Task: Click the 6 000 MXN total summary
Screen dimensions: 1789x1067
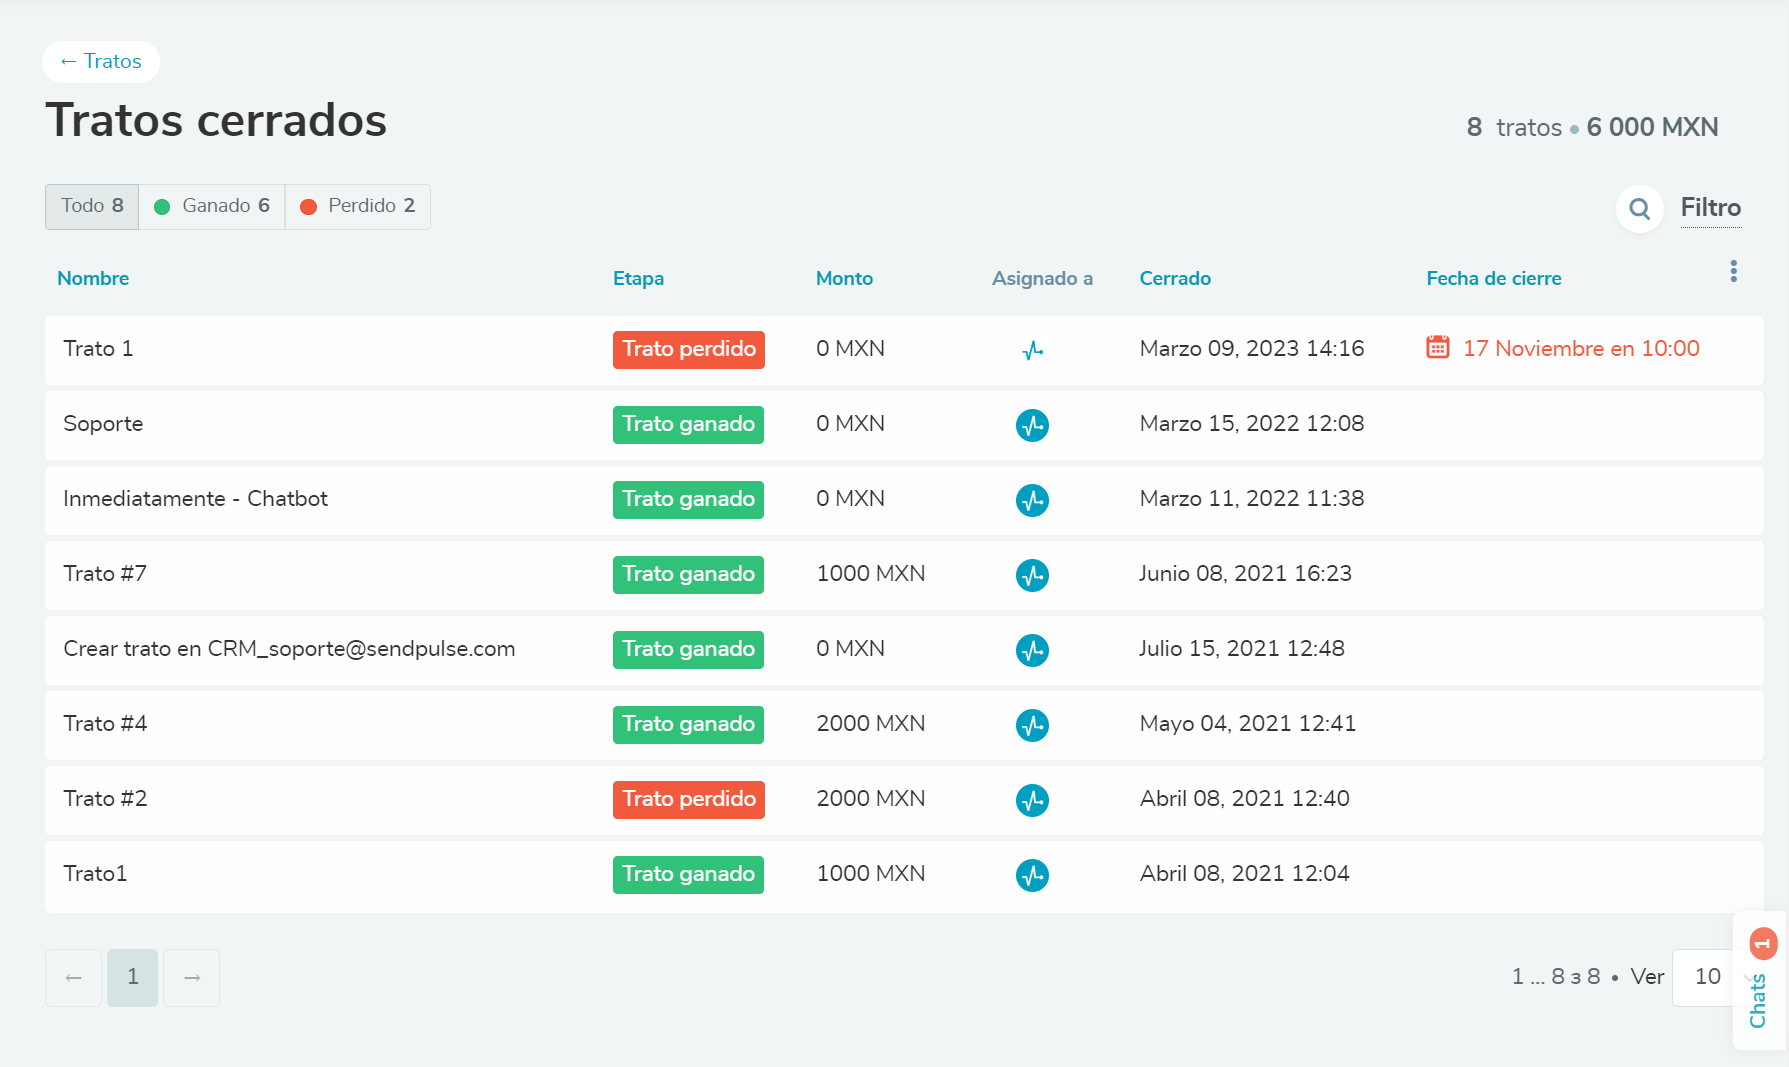Action: coord(1652,127)
